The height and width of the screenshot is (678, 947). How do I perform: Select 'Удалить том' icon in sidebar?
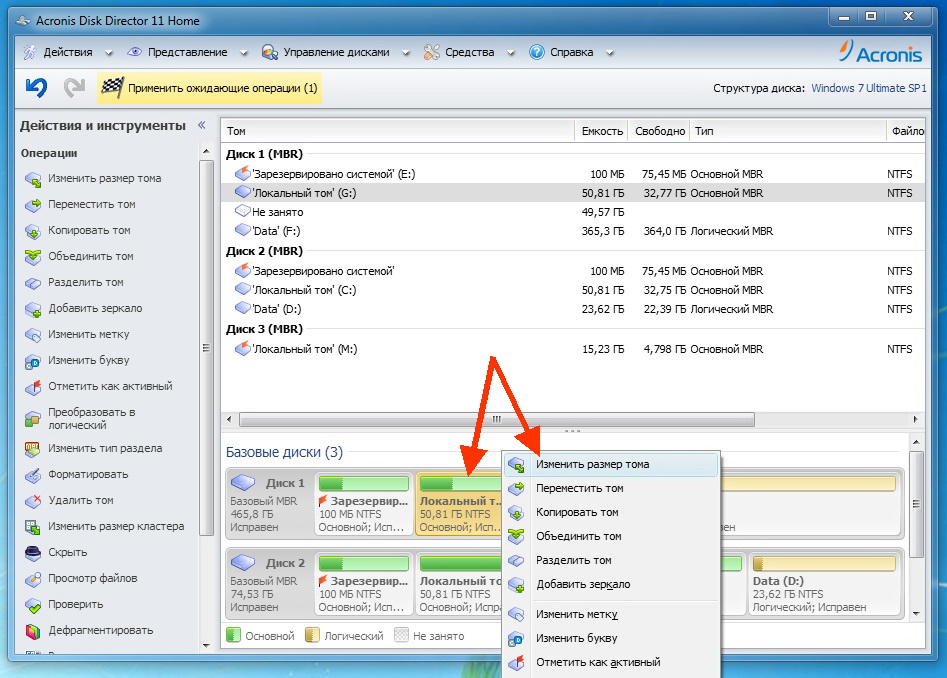(x=33, y=500)
